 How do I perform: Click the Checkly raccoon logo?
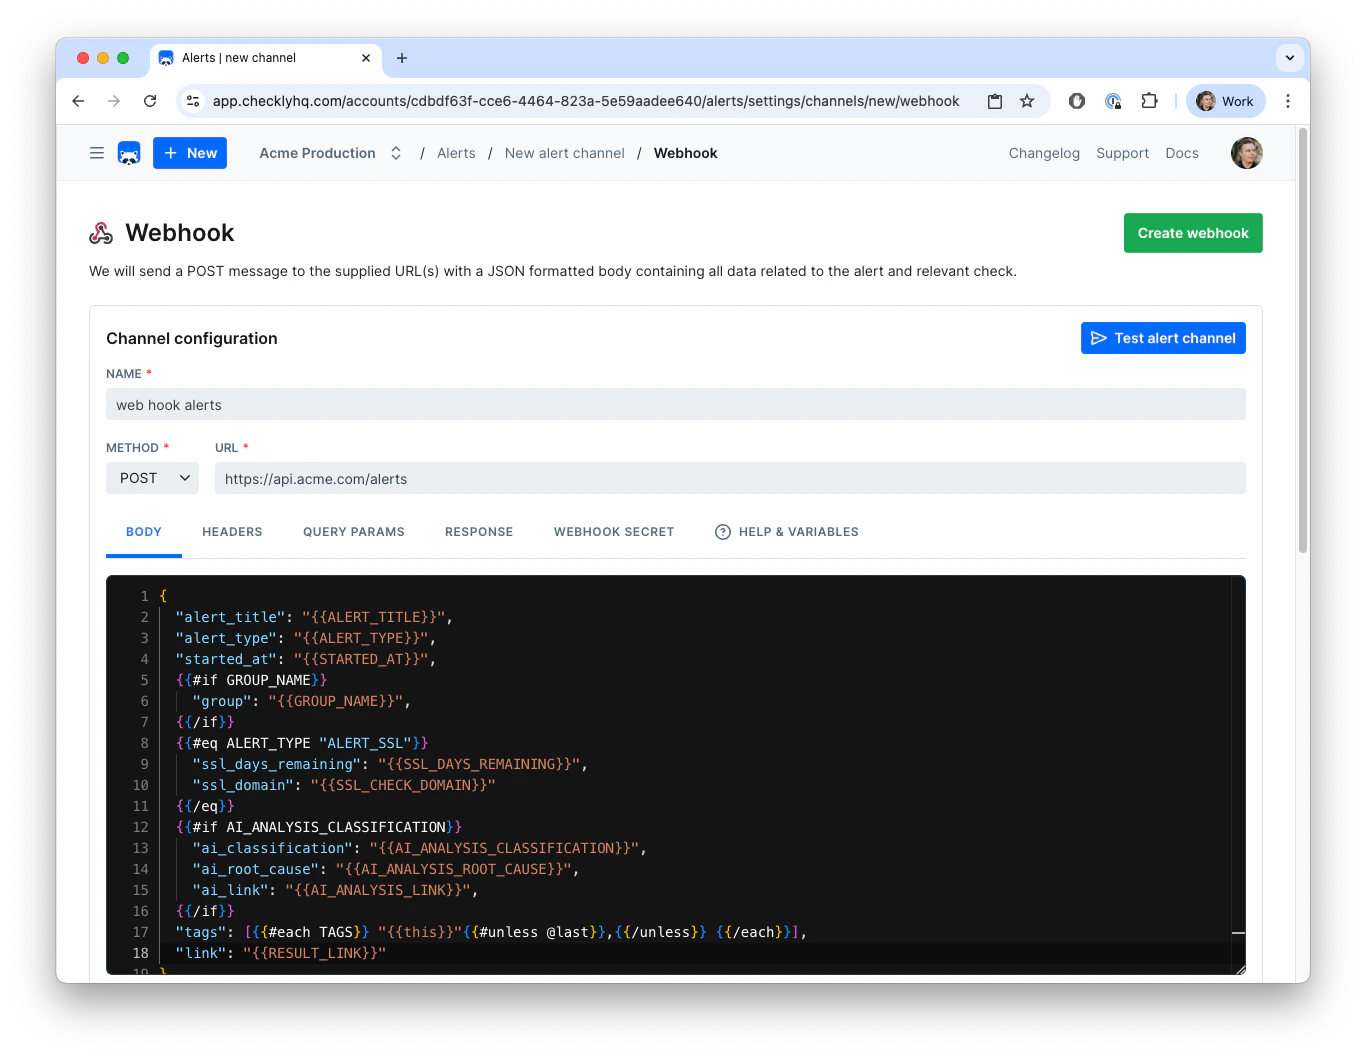coord(129,152)
